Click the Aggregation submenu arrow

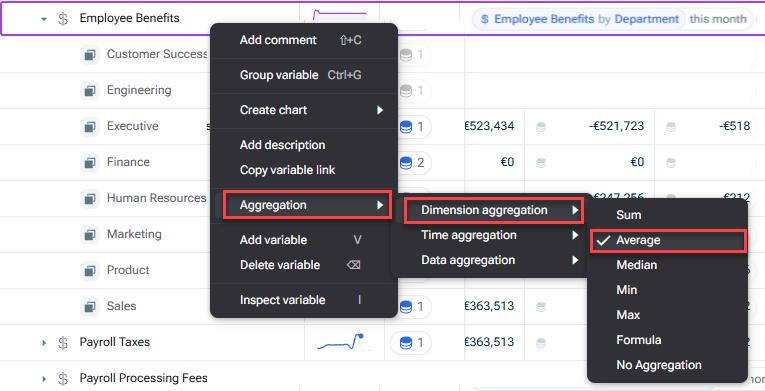pos(380,205)
